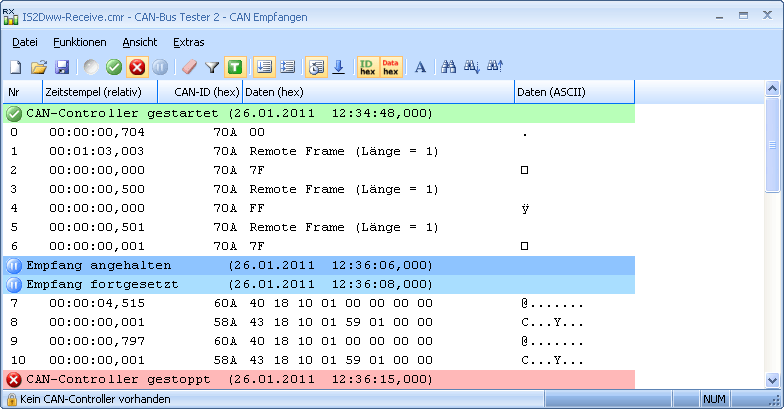Save using the floppy disk icon
The height and width of the screenshot is (409, 784).
coord(61,67)
